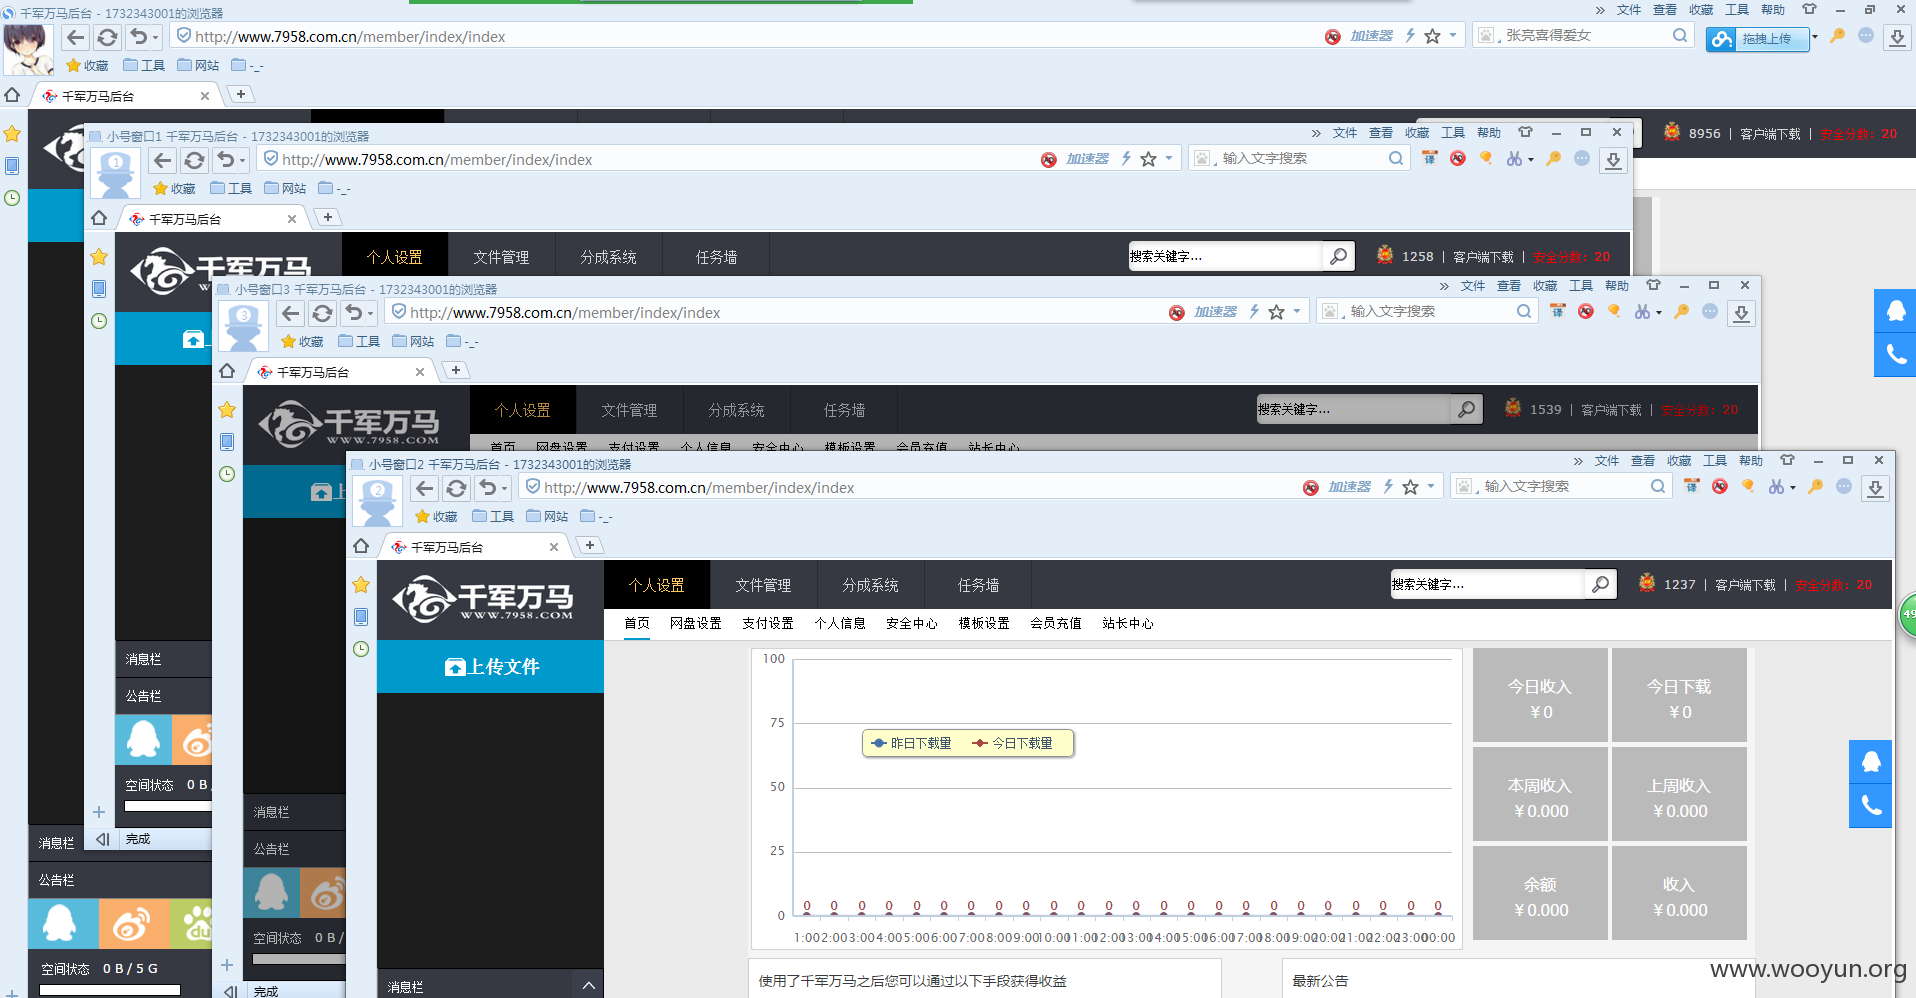Screen dimensions: 1916x998
Task: Go back in 小号窗口1 browser window
Action: pos(163,160)
